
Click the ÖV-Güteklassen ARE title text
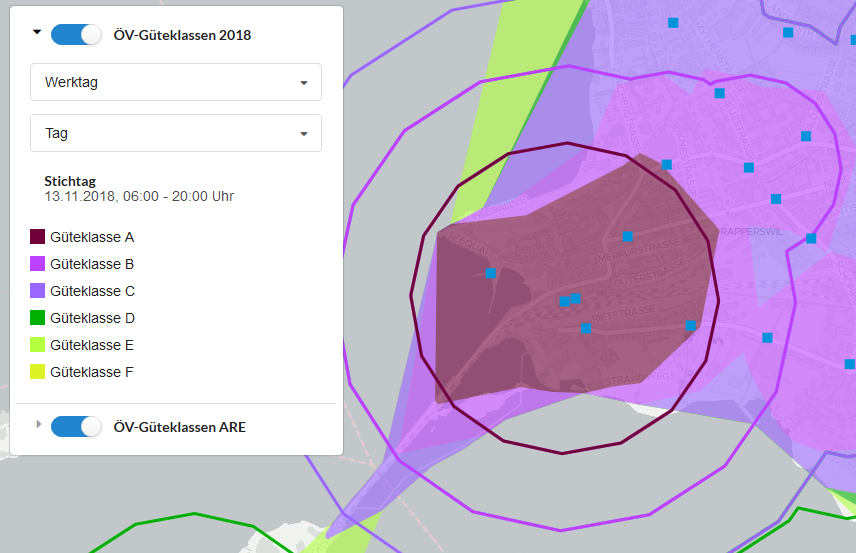(x=180, y=427)
